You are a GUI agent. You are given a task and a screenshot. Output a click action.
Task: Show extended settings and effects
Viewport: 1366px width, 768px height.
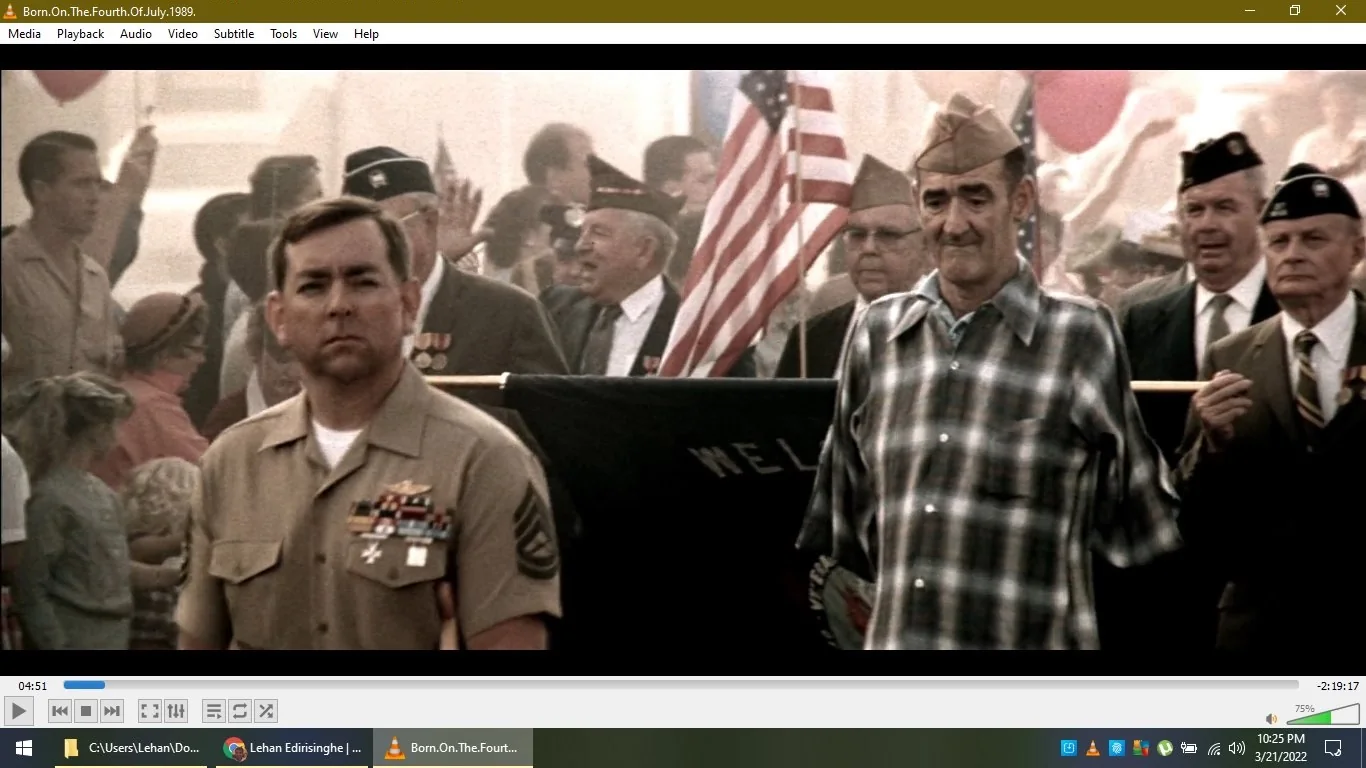(176, 711)
